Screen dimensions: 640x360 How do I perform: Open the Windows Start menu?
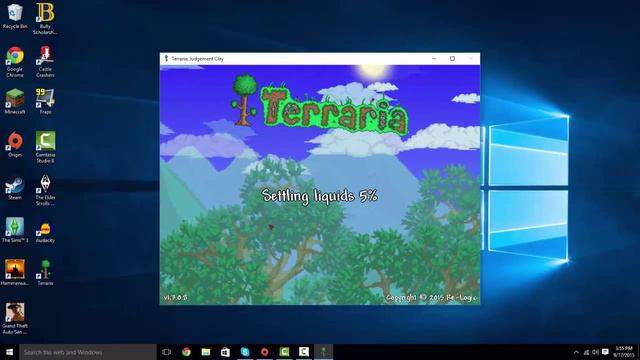pos(9,352)
